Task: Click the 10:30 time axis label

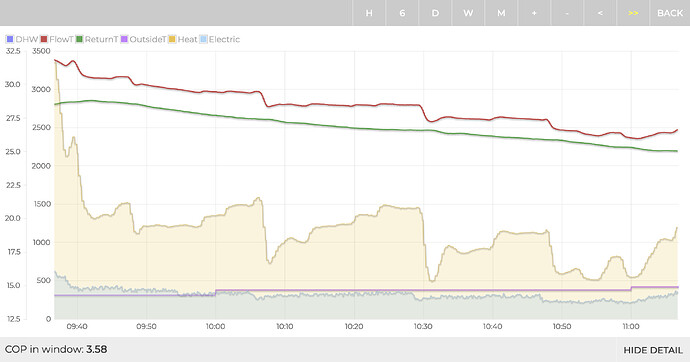Action: click(423, 326)
